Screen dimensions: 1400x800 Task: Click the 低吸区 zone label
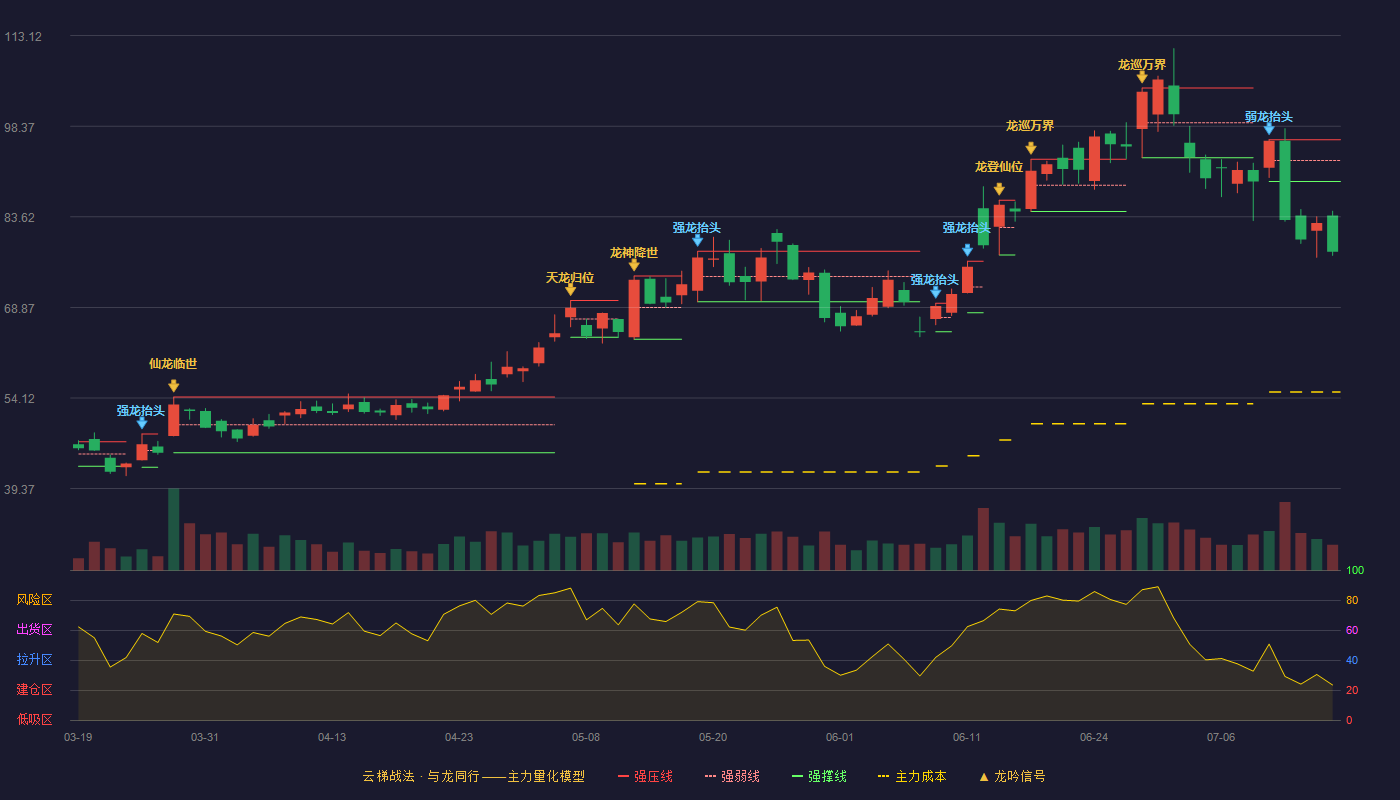34,719
